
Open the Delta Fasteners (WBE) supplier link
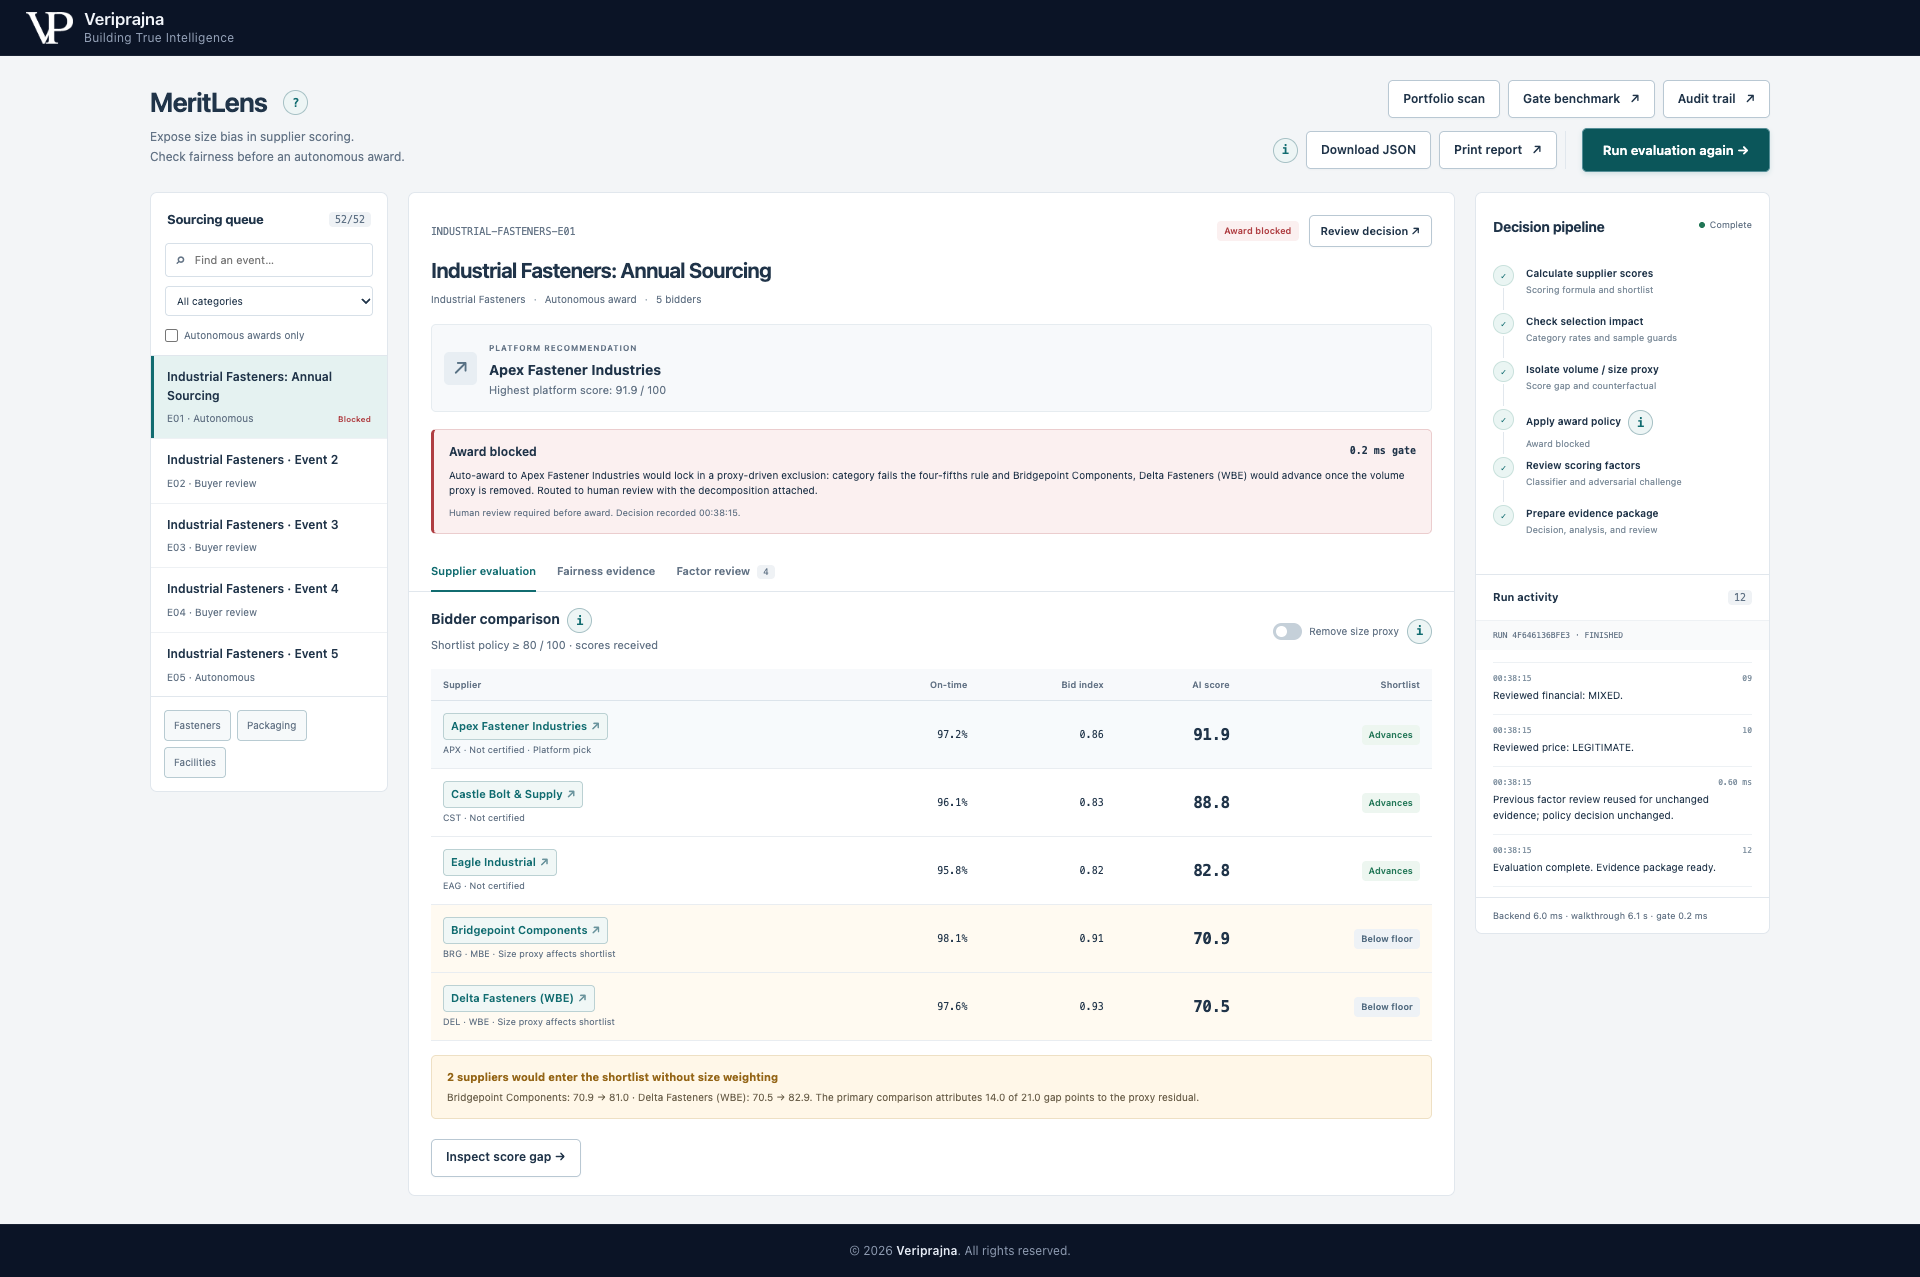(518, 998)
